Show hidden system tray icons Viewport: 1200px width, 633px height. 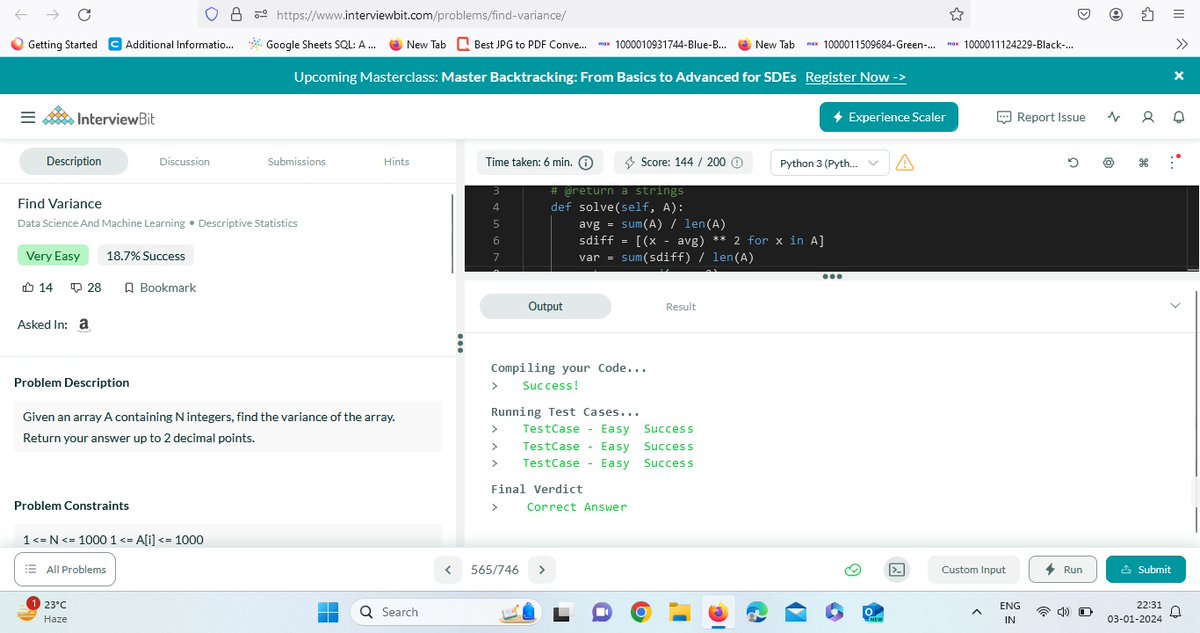[977, 611]
